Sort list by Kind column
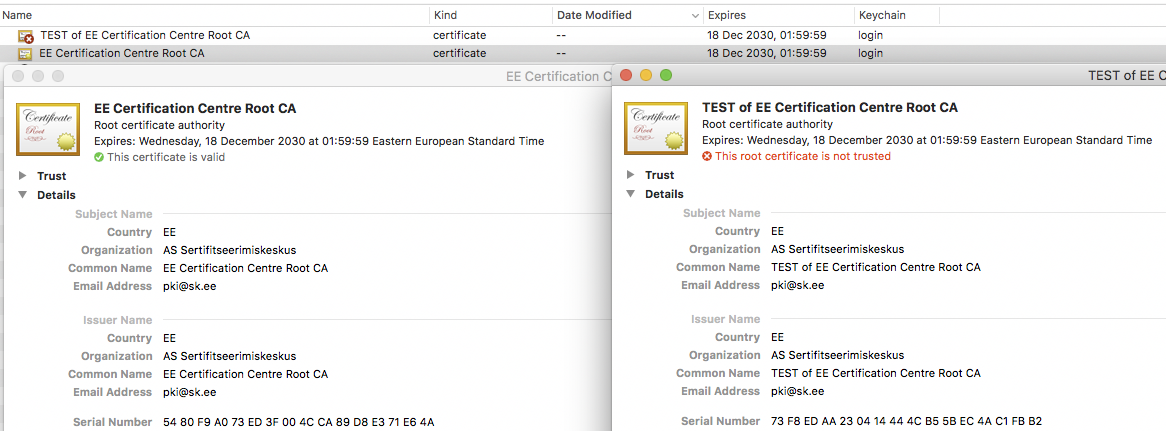The width and height of the screenshot is (1166, 431). click(492, 15)
